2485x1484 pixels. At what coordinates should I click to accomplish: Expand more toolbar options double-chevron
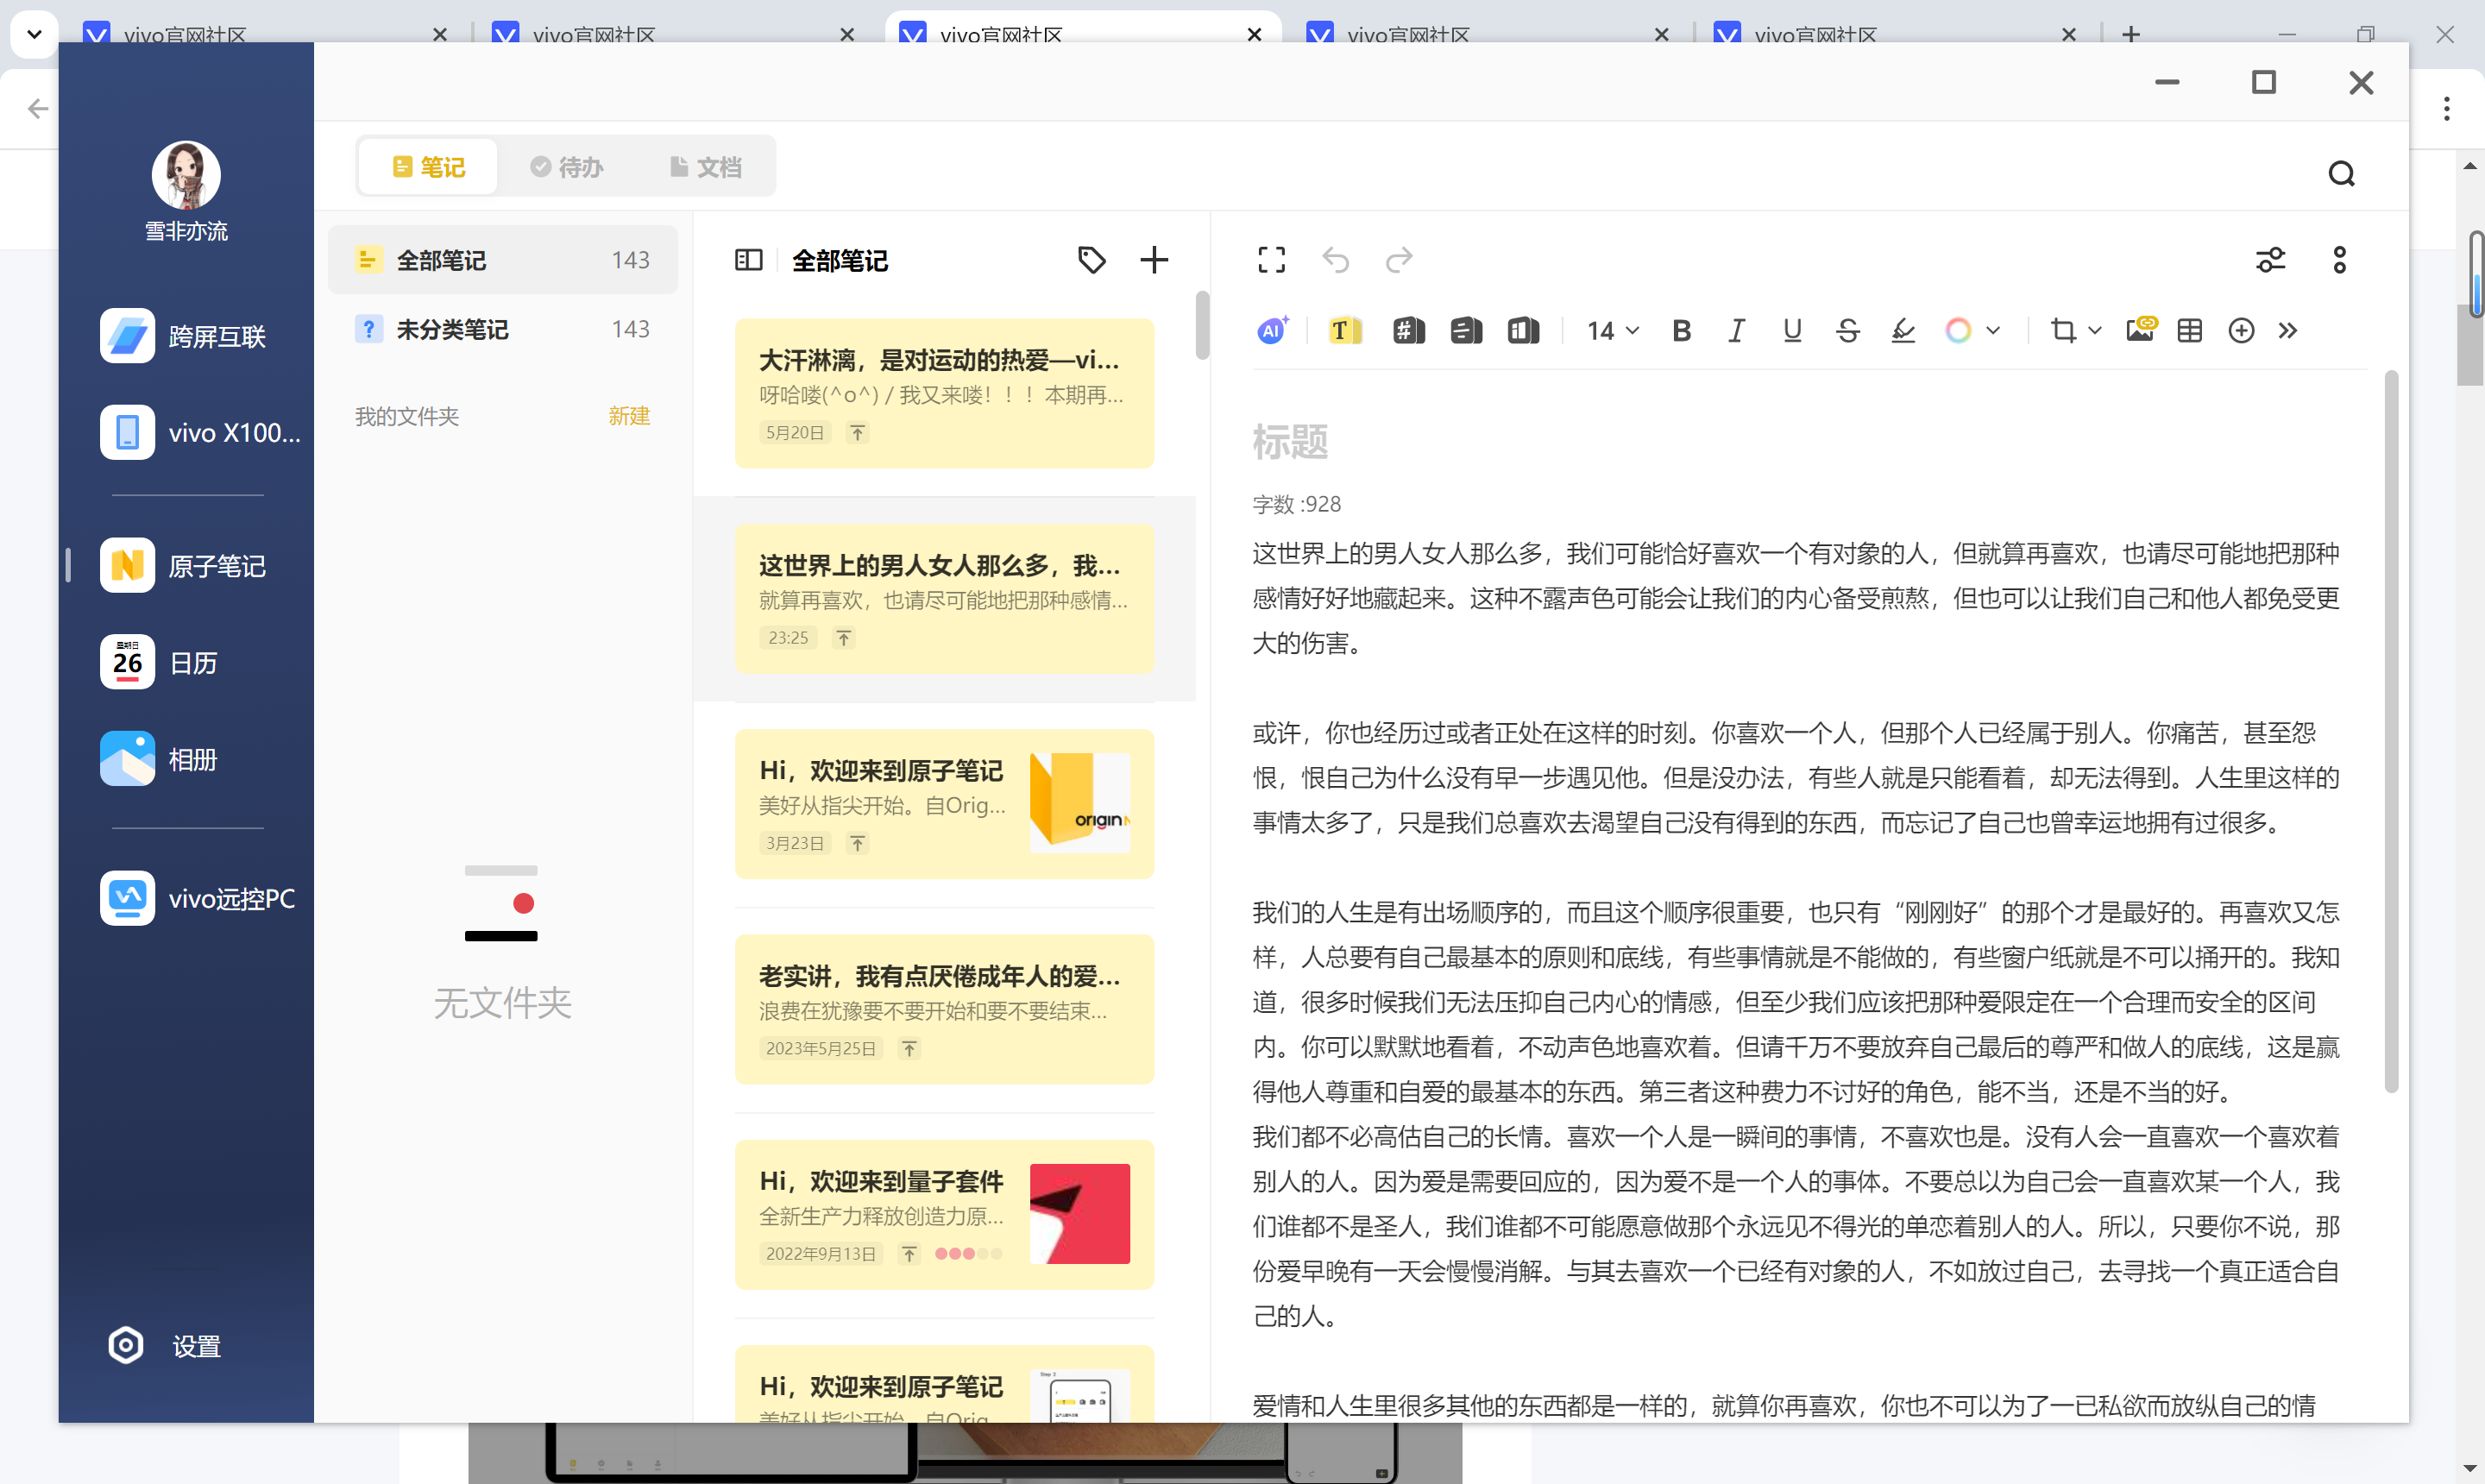pos(2287,330)
